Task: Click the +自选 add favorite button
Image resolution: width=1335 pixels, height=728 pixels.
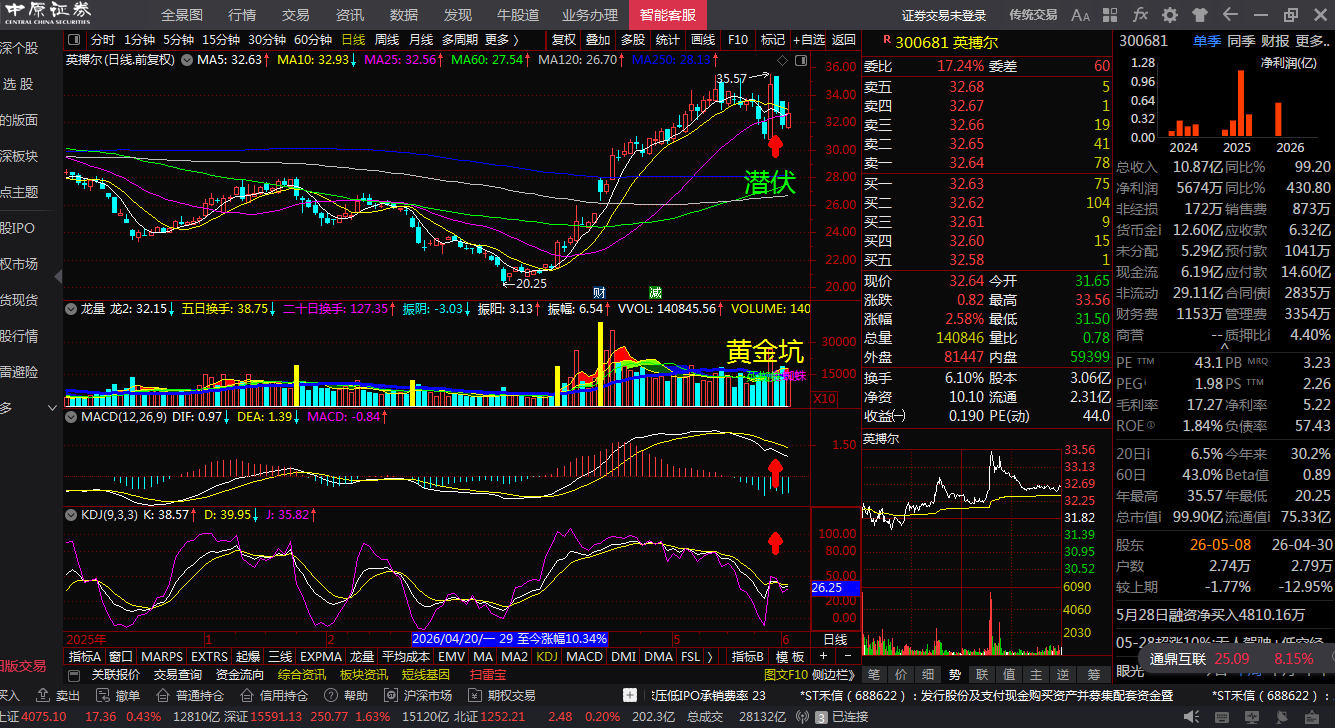Action: click(809, 40)
